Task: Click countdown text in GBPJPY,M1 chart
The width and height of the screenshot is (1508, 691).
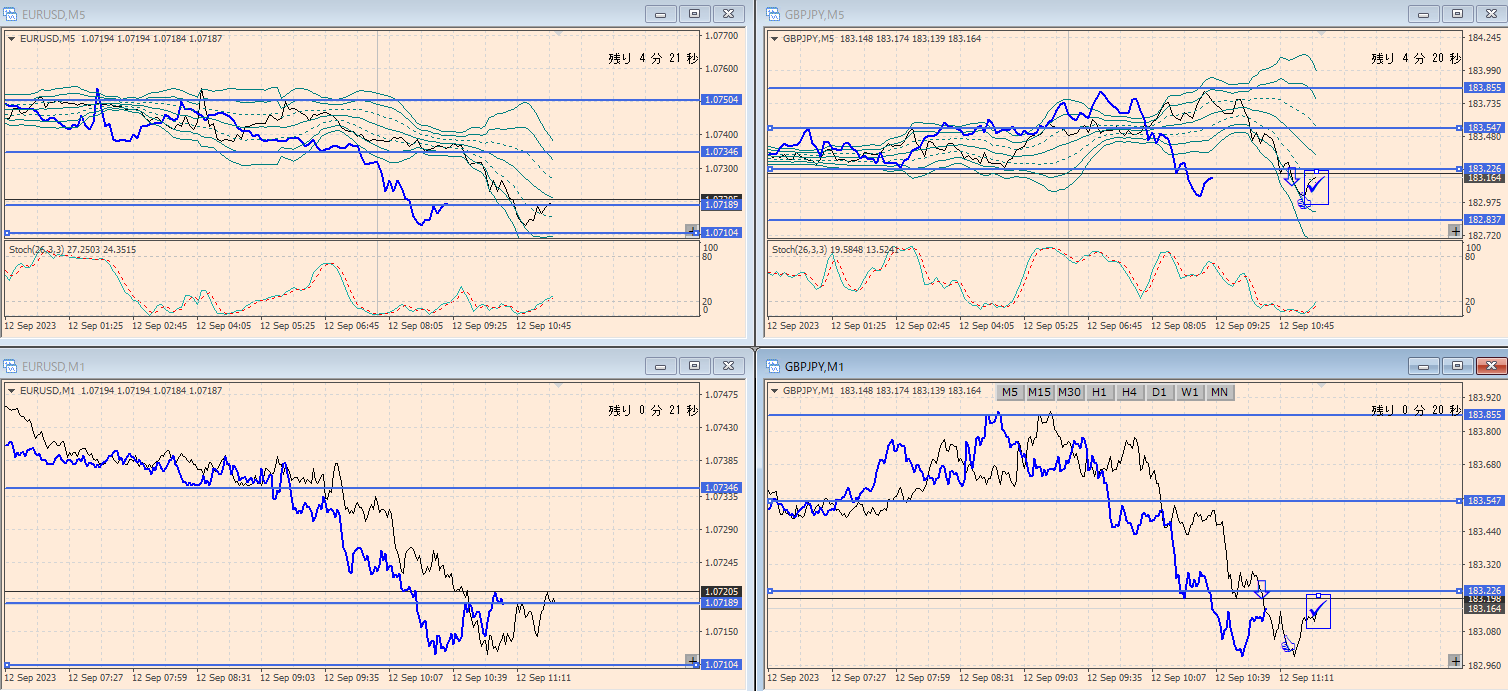Action: click(1416, 410)
